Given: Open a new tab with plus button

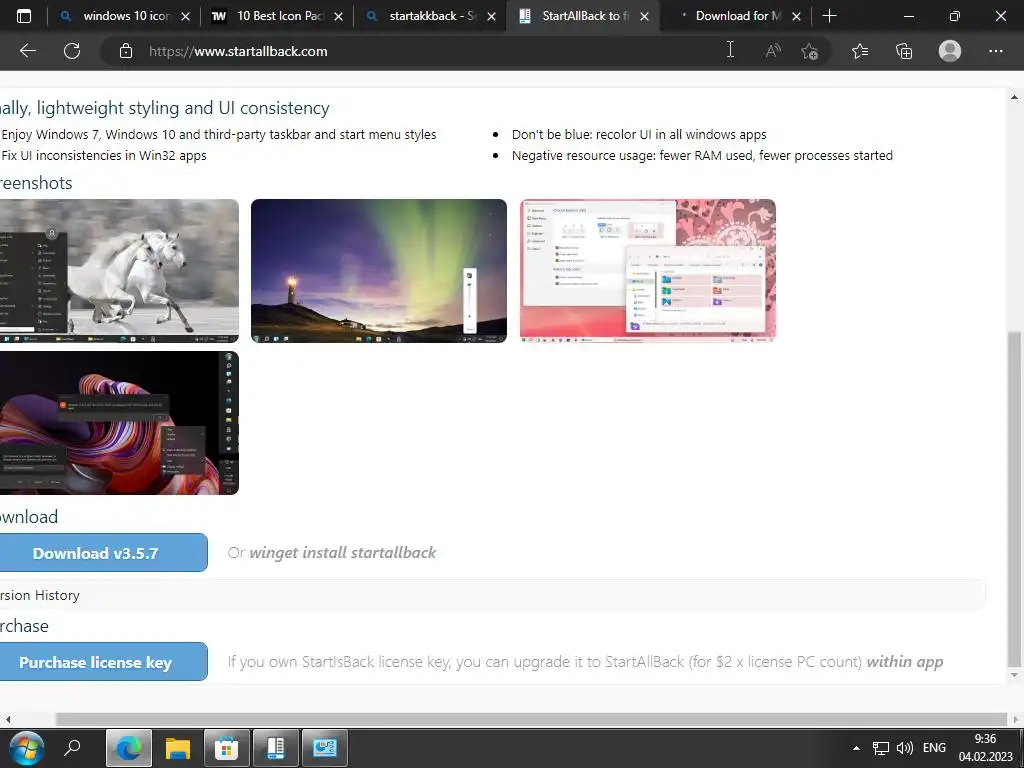Looking at the screenshot, I should click(x=829, y=16).
